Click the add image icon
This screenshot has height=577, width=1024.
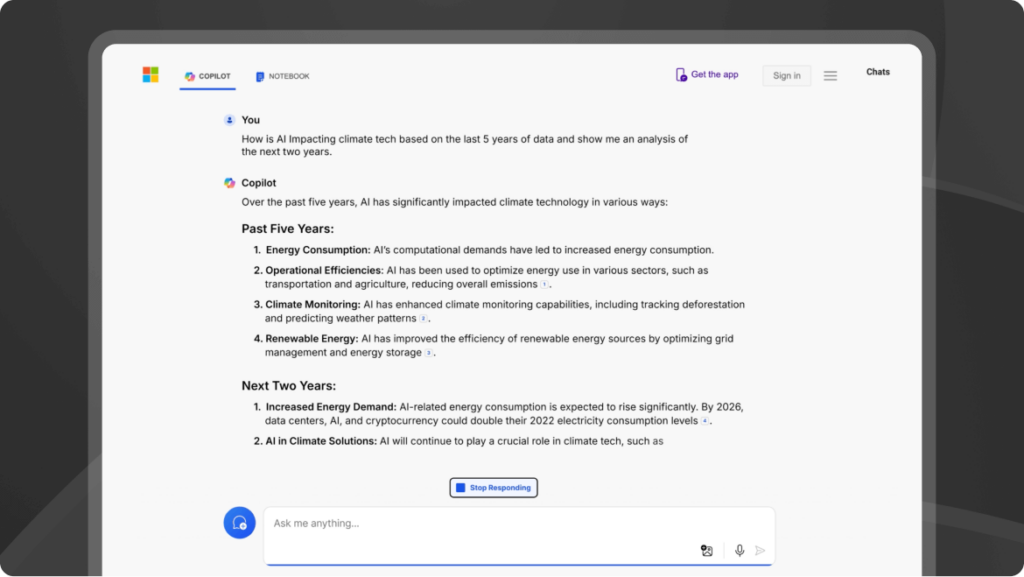click(707, 550)
